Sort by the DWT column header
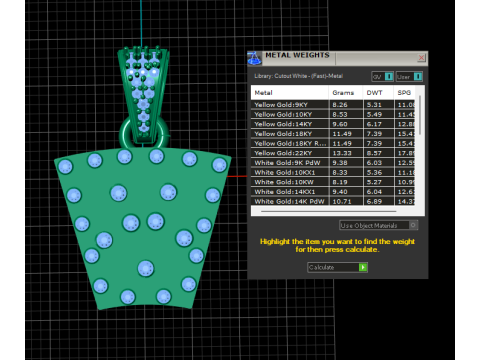The image size is (480, 360). pos(378,93)
